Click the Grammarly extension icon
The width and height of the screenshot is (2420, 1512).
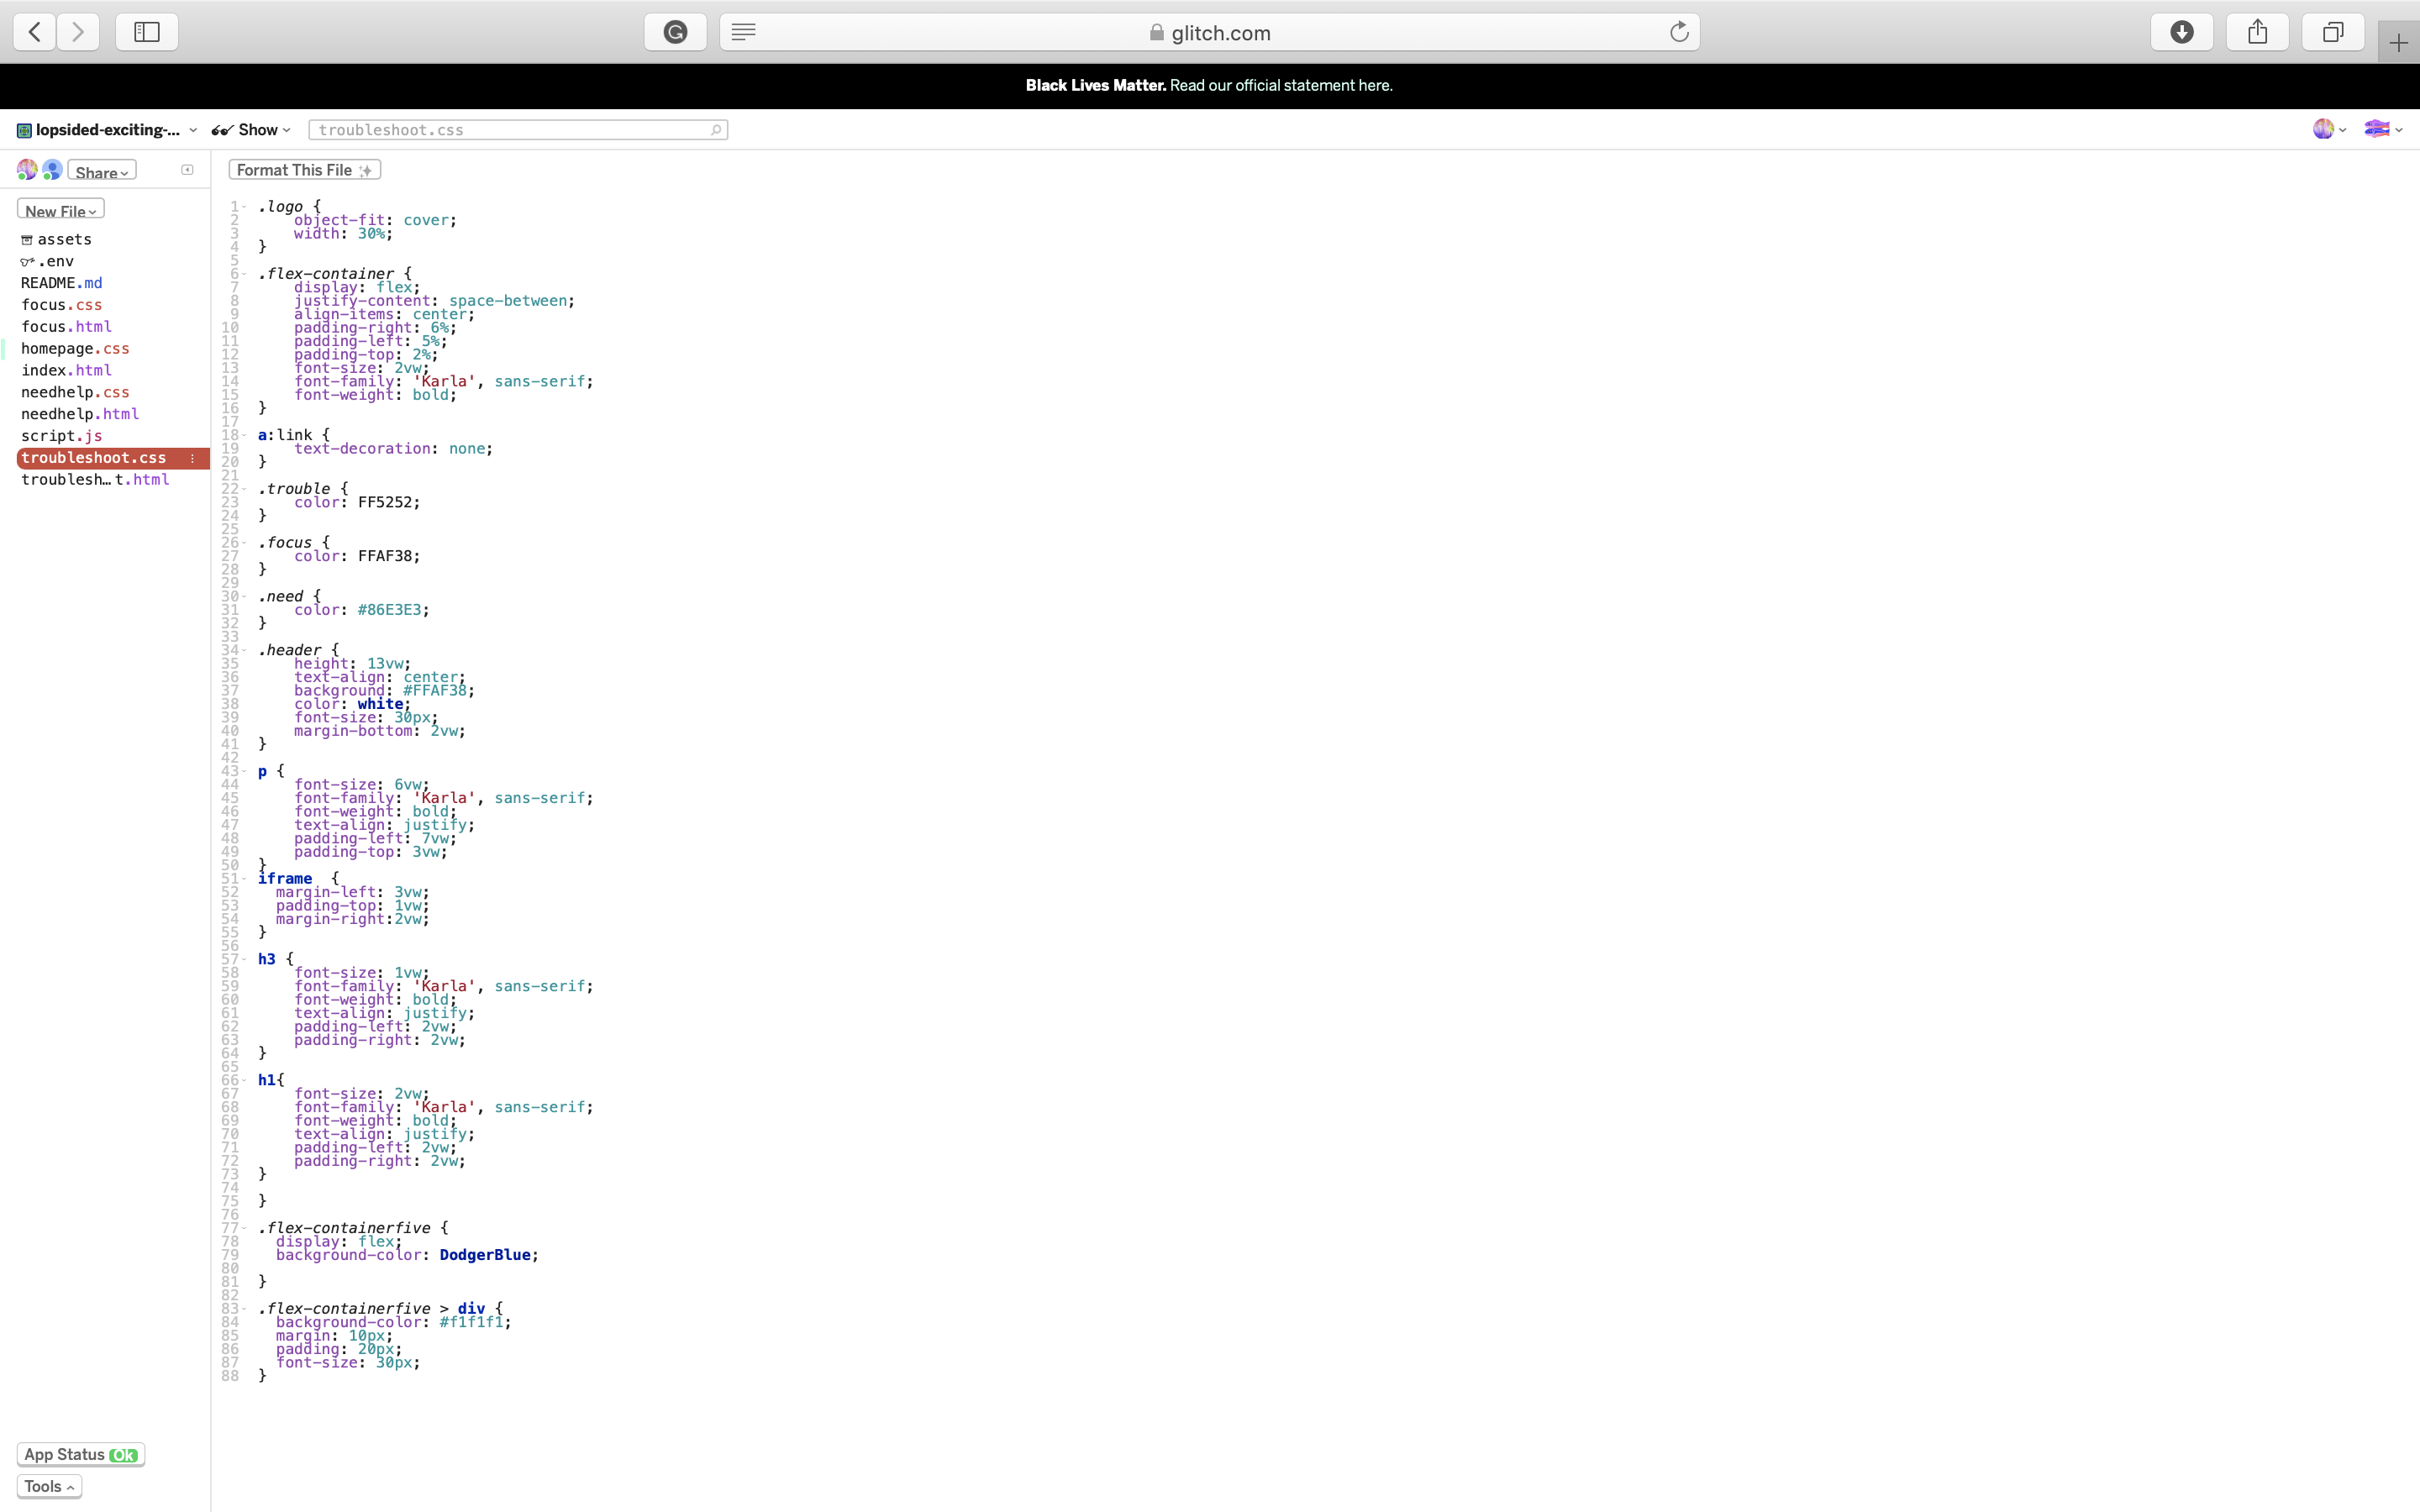[x=675, y=32]
